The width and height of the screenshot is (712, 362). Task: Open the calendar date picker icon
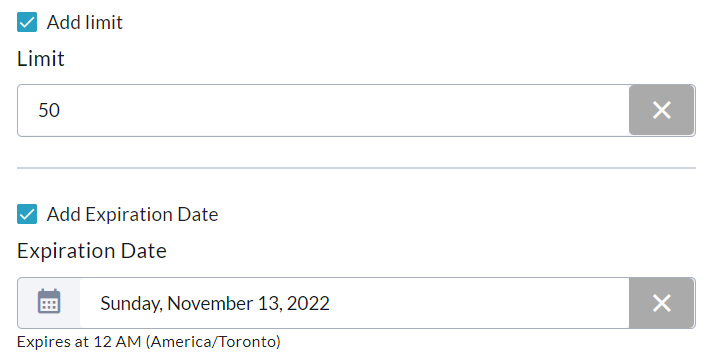point(49,302)
